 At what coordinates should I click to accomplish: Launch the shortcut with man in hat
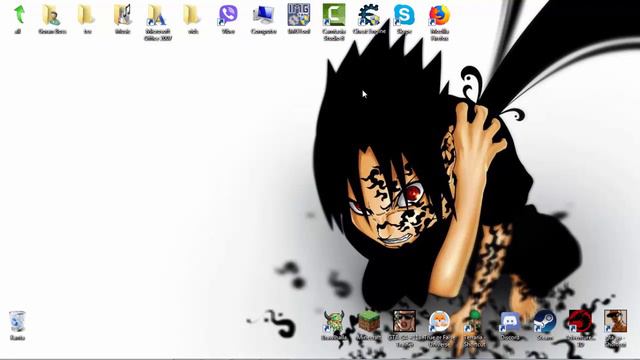(x=615, y=321)
